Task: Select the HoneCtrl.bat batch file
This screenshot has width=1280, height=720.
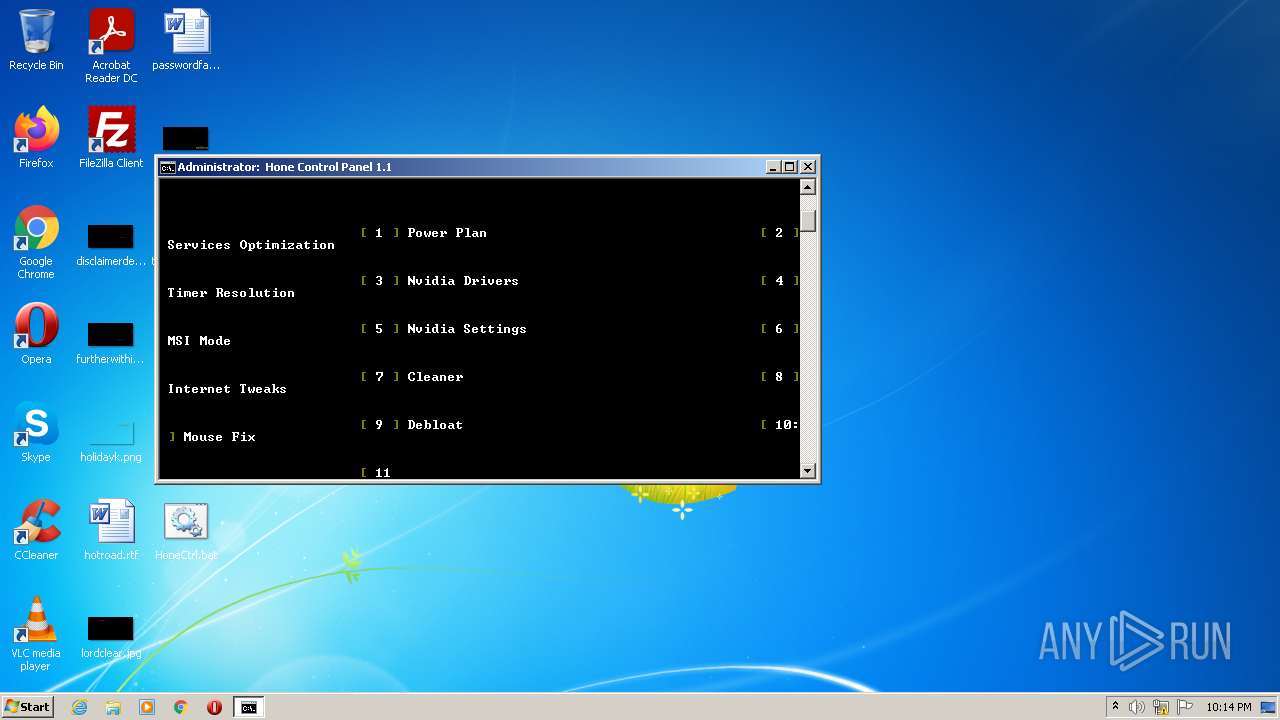Action: (186, 530)
